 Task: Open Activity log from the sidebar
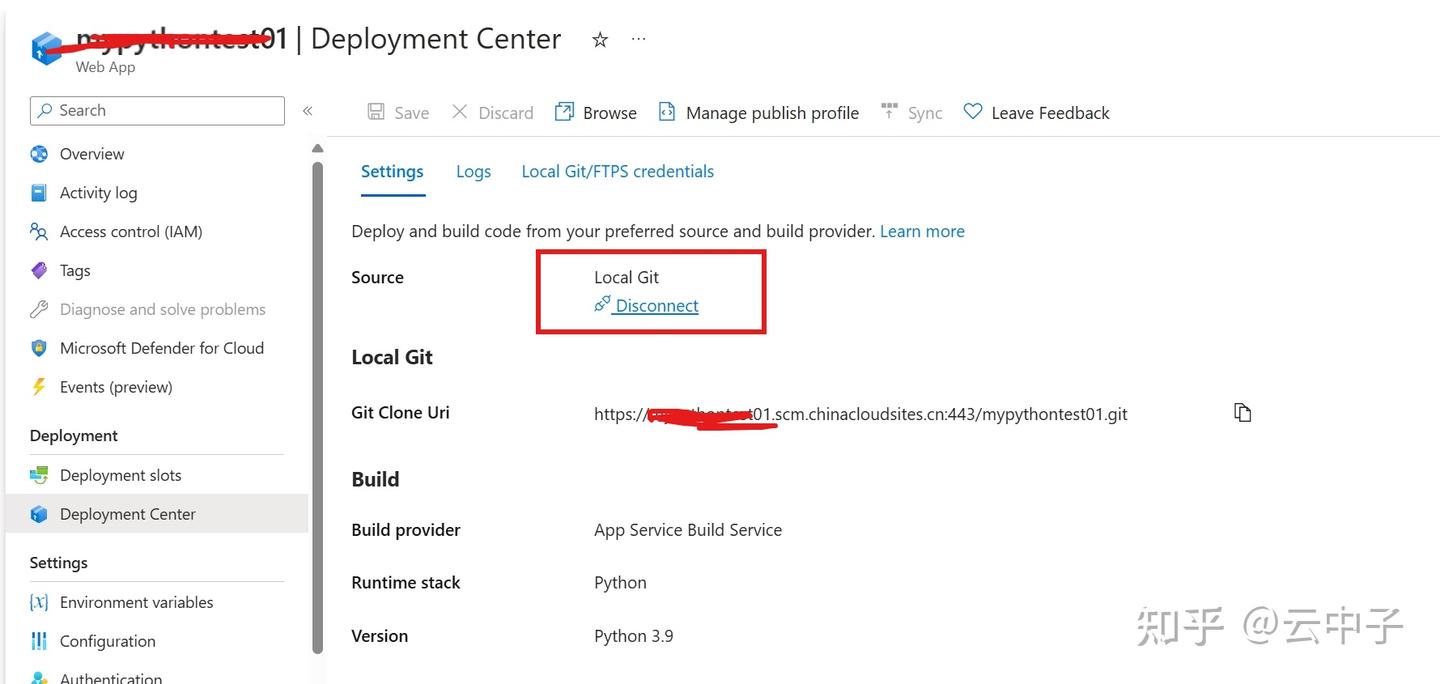(98, 192)
